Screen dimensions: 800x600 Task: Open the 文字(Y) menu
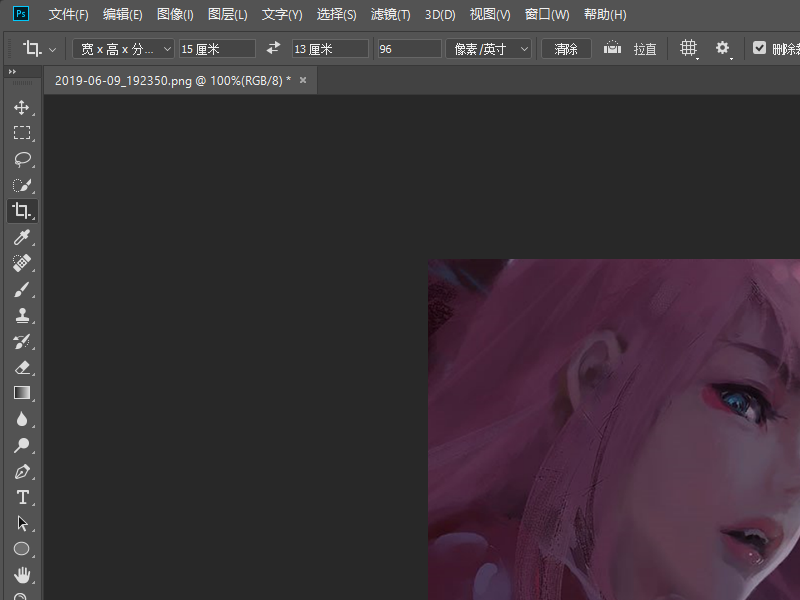[x=282, y=15]
